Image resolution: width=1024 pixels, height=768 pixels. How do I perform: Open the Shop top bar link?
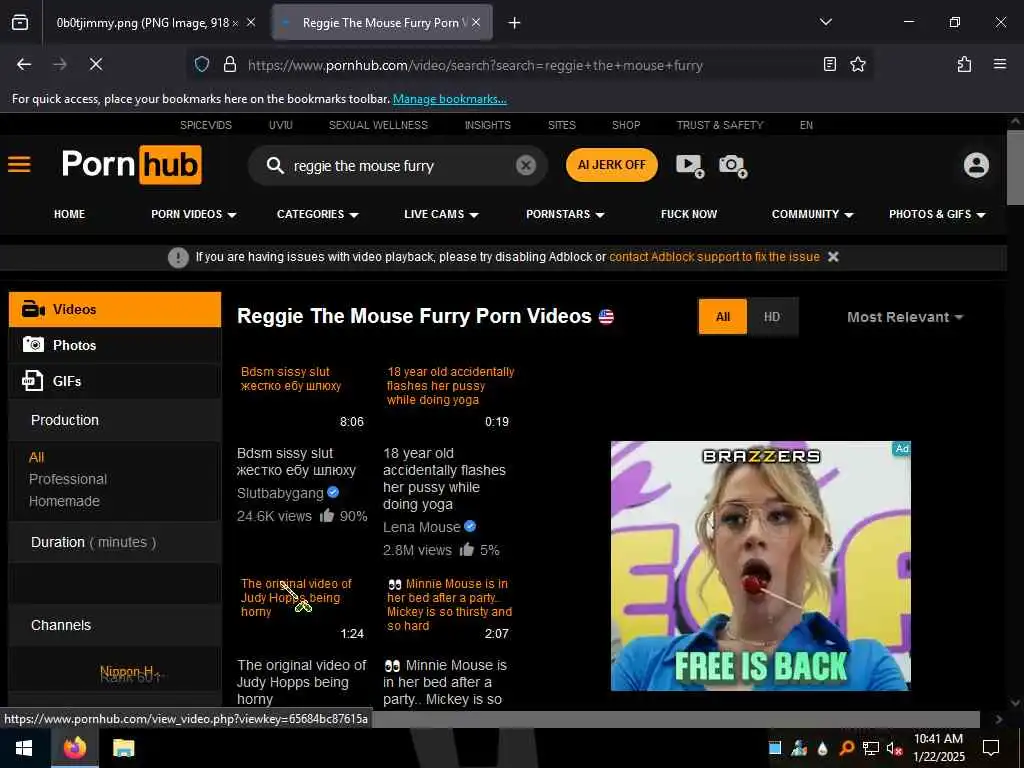[x=626, y=125]
